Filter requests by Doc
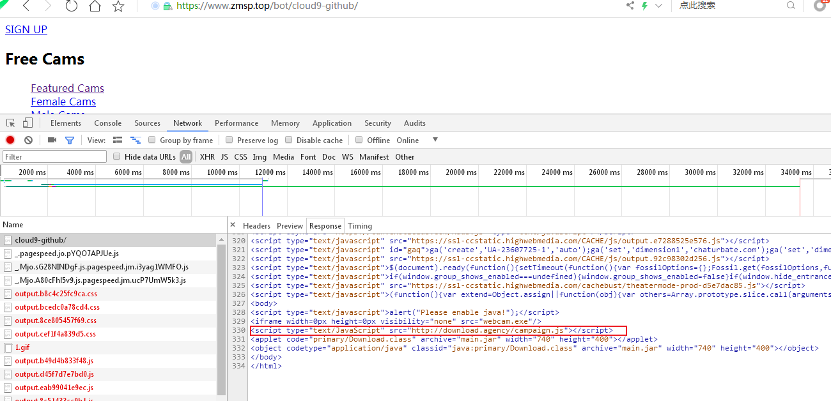 click(x=329, y=157)
